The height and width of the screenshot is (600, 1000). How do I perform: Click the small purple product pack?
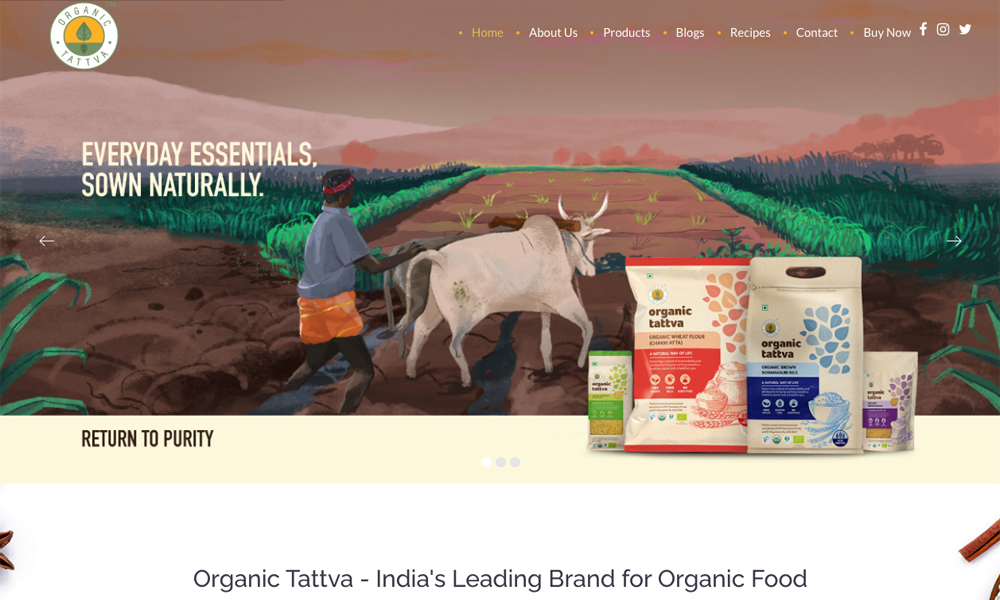click(x=890, y=402)
